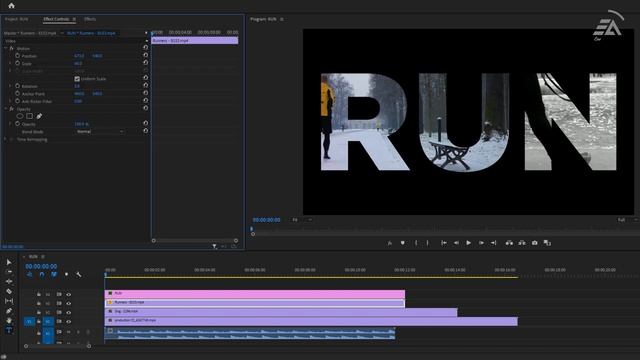Select the Hand tool

click(x=9, y=320)
